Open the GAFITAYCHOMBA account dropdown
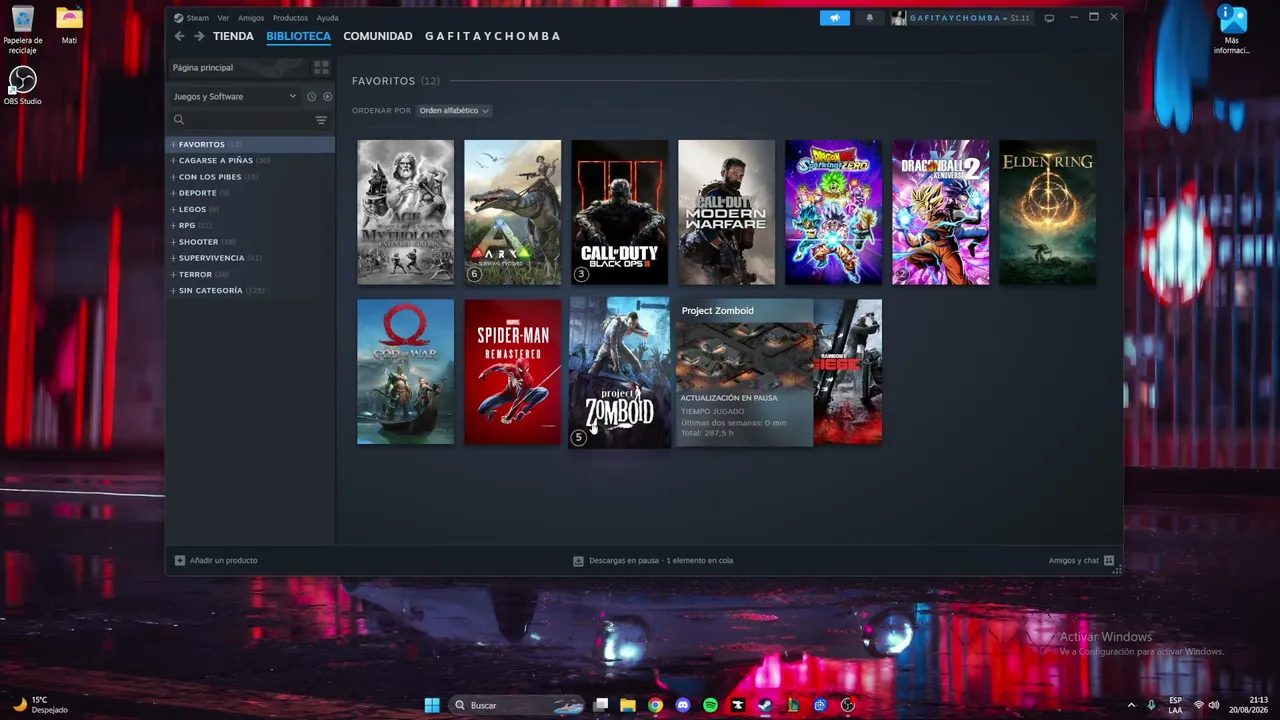 point(961,18)
